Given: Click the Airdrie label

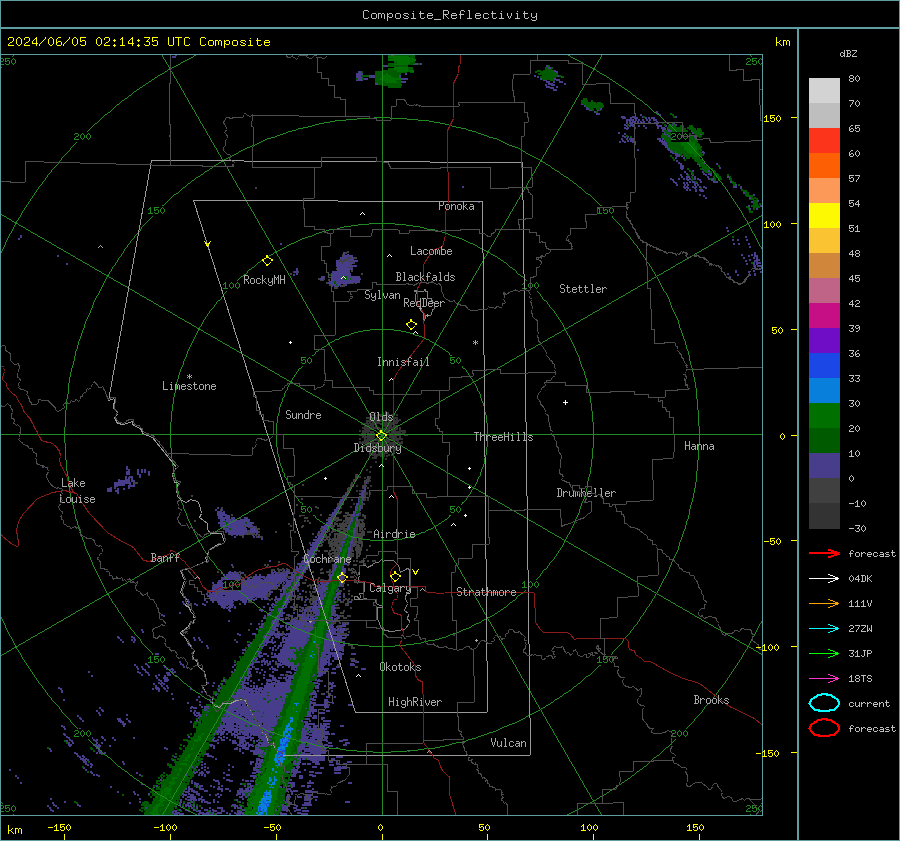Looking at the screenshot, I should 394,534.
